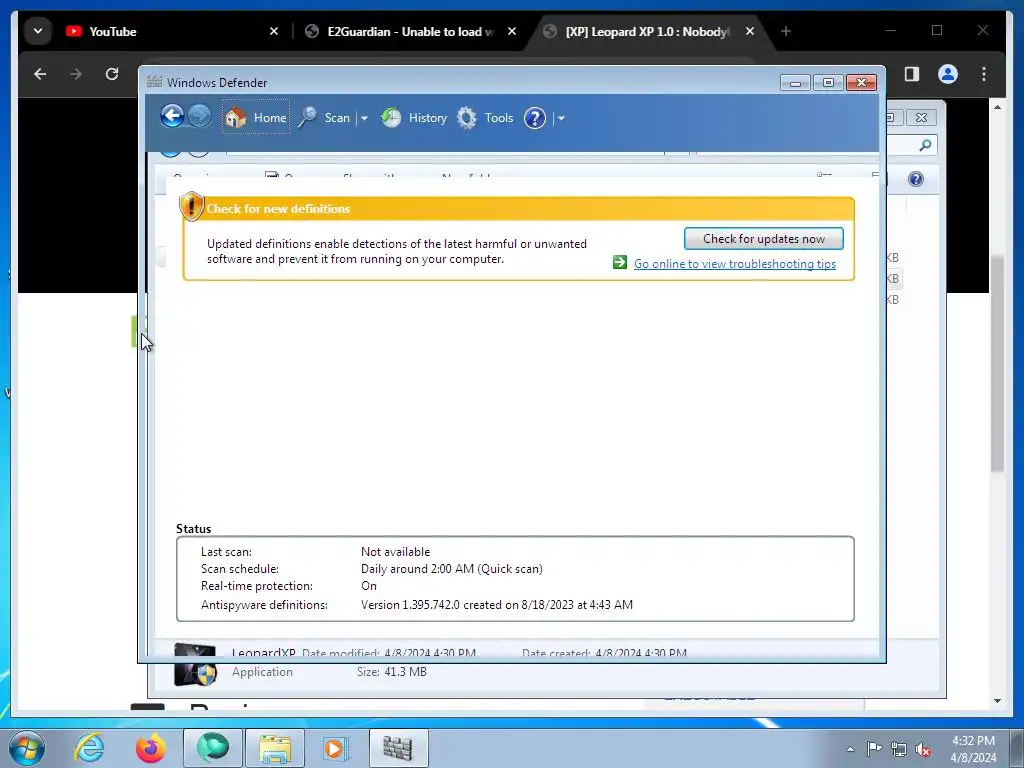Open the Windows Start menu
The image size is (1024, 768).
coord(27,748)
